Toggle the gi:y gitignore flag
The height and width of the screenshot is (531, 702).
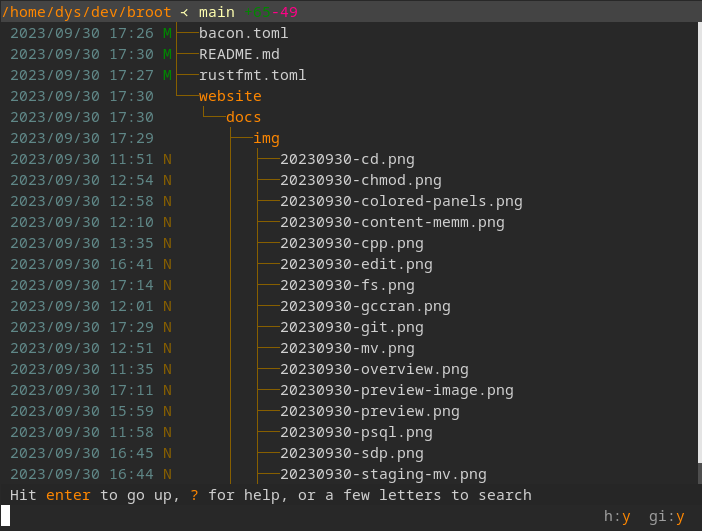(667, 517)
